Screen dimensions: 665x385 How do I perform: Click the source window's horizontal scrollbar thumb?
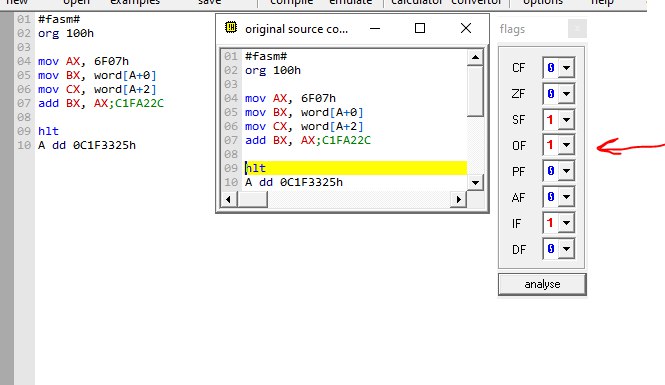[x=252, y=199]
